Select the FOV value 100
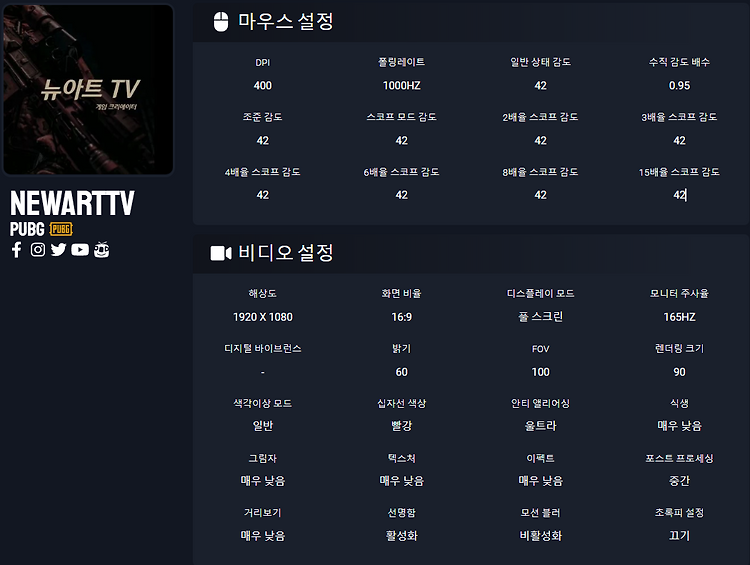750x565 pixels. (x=540, y=372)
